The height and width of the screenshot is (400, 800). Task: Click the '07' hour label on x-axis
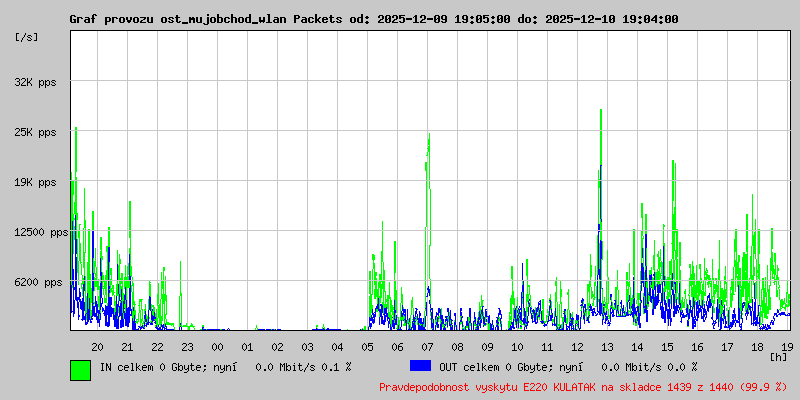tap(427, 347)
